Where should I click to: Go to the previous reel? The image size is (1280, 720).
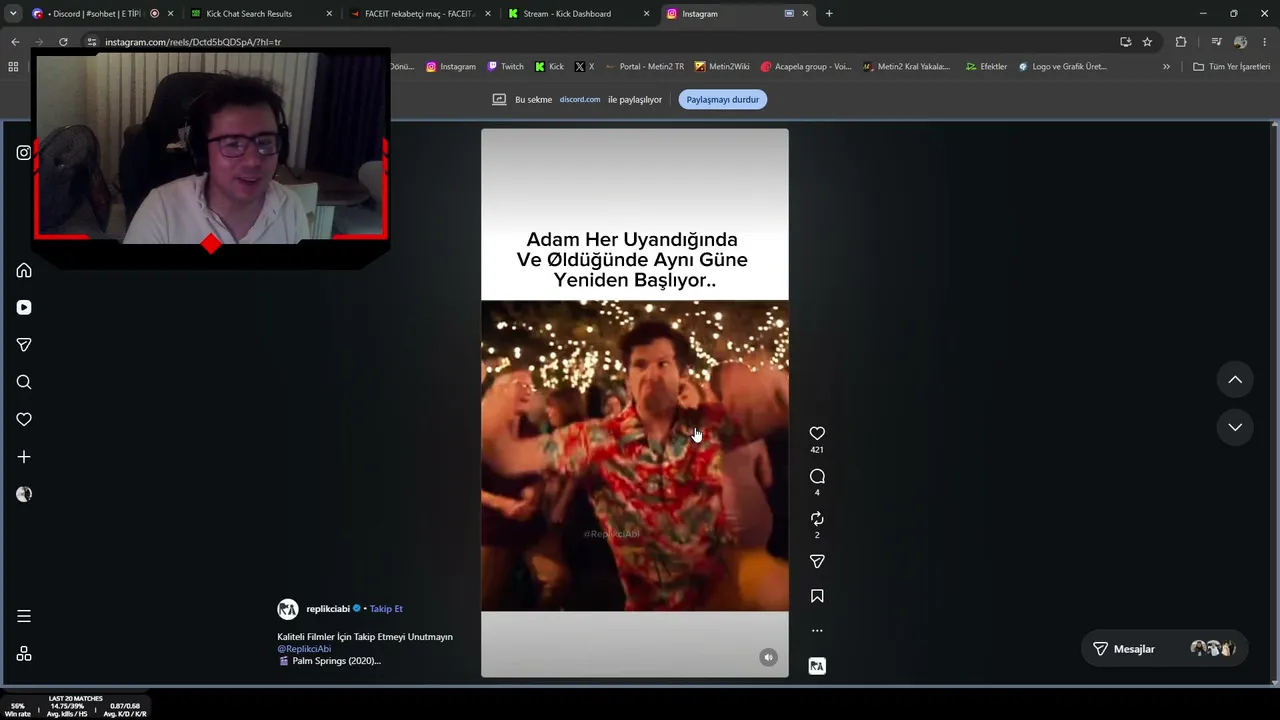(x=1235, y=380)
